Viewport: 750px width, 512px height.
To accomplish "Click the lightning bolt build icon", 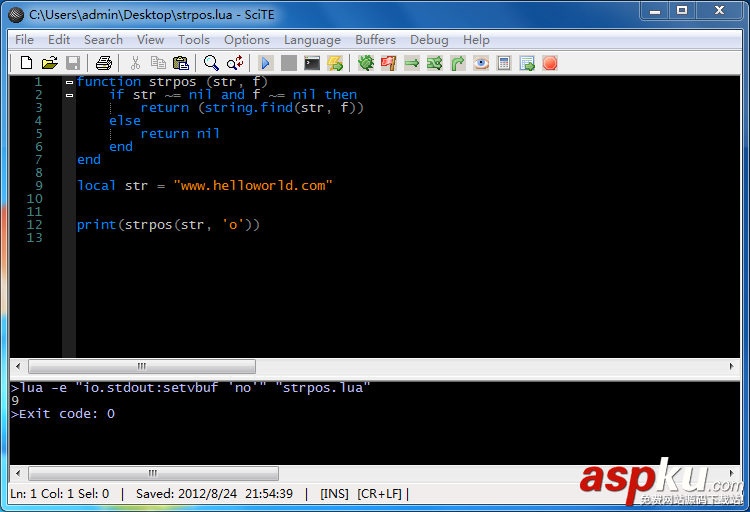I will pyautogui.click(x=335, y=63).
